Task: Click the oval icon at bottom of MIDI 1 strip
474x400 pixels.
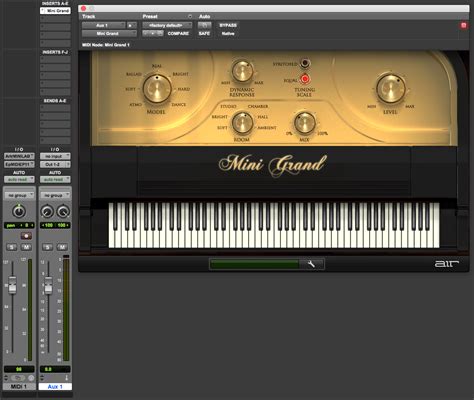Action: click(18, 378)
